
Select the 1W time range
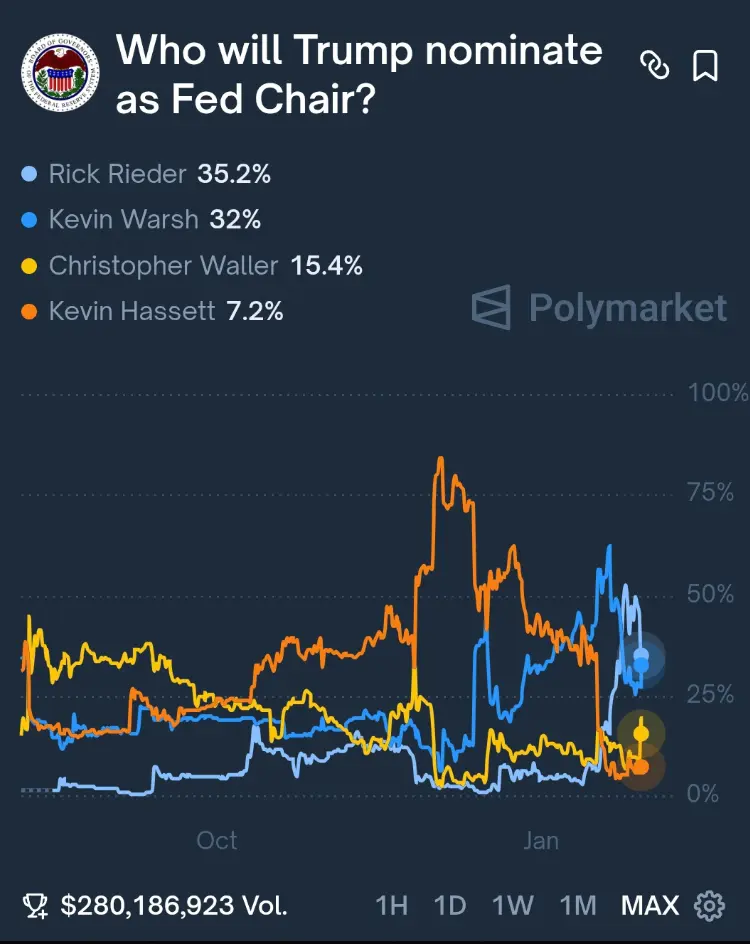(512, 905)
